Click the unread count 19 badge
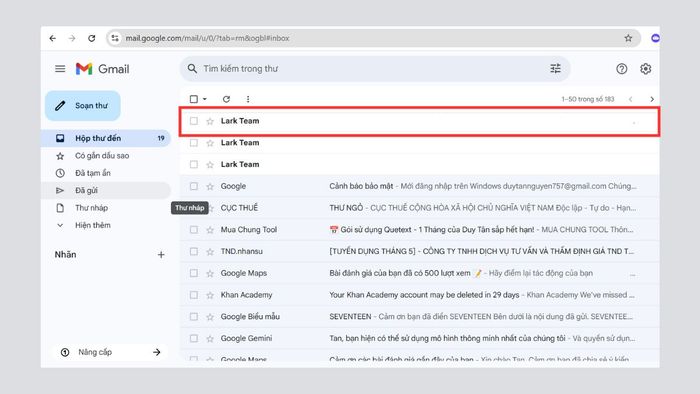Viewport: 700px width, 394px height. [x=161, y=138]
